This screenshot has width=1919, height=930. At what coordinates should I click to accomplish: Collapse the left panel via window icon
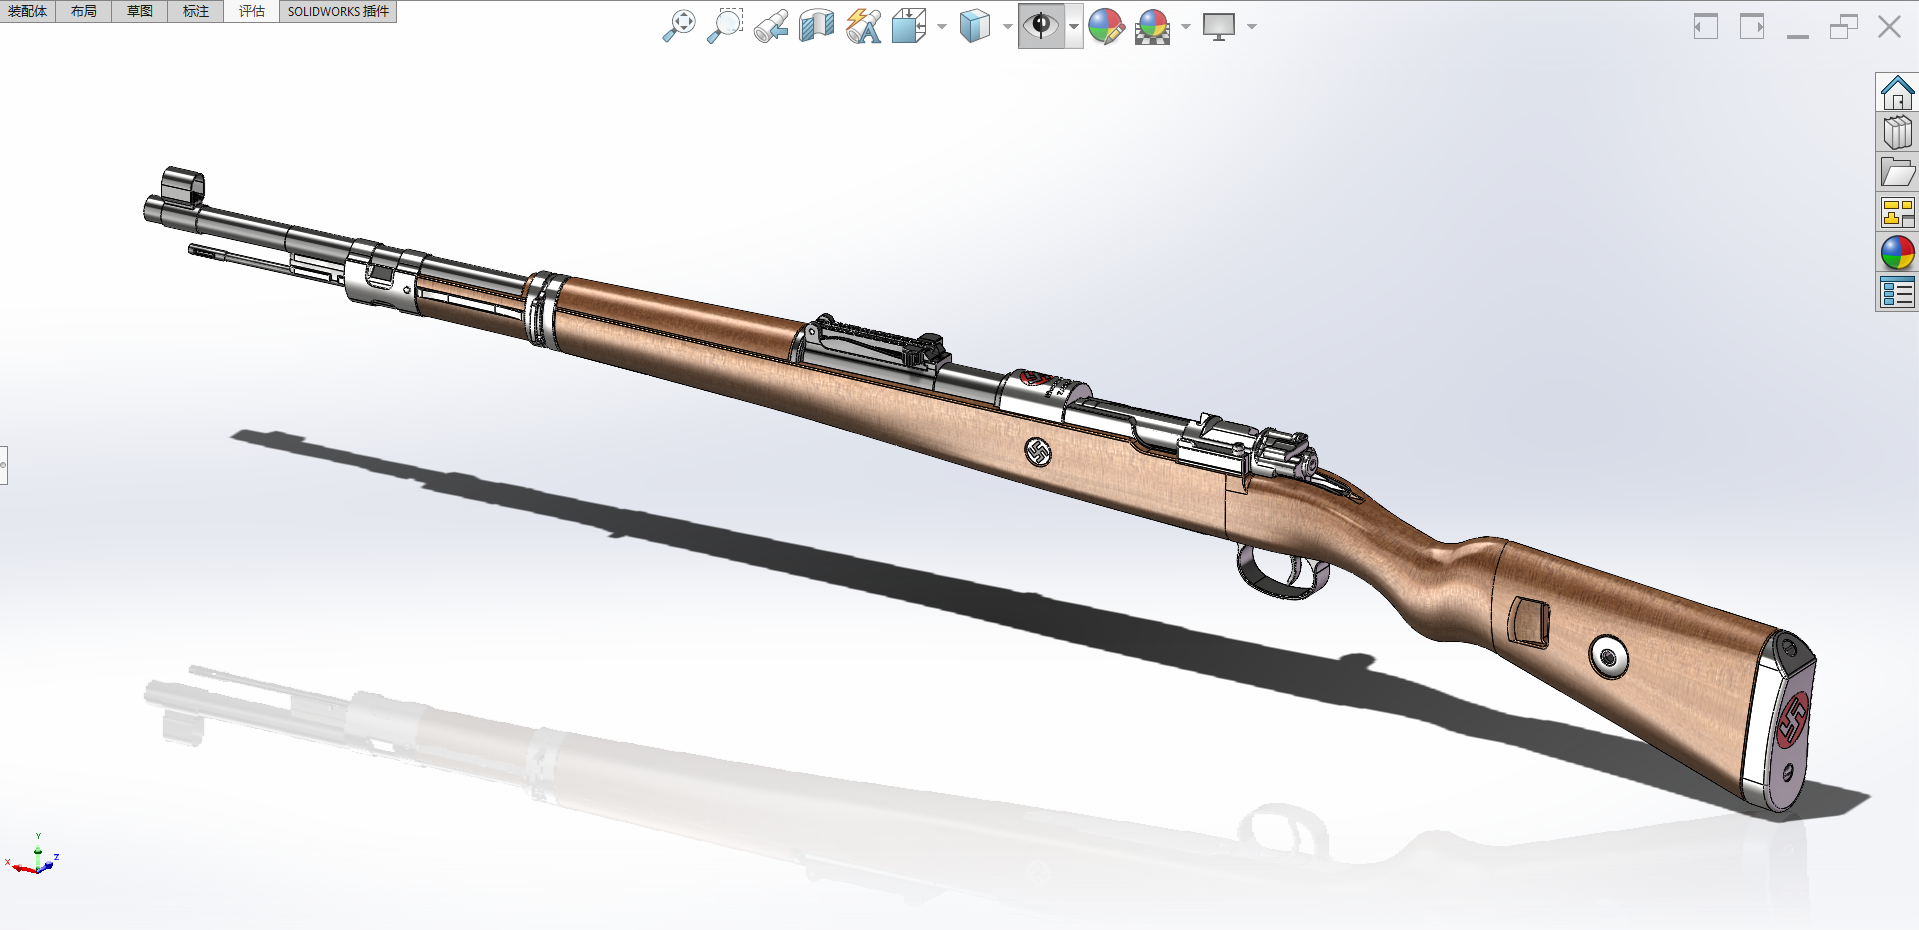click(1706, 27)
